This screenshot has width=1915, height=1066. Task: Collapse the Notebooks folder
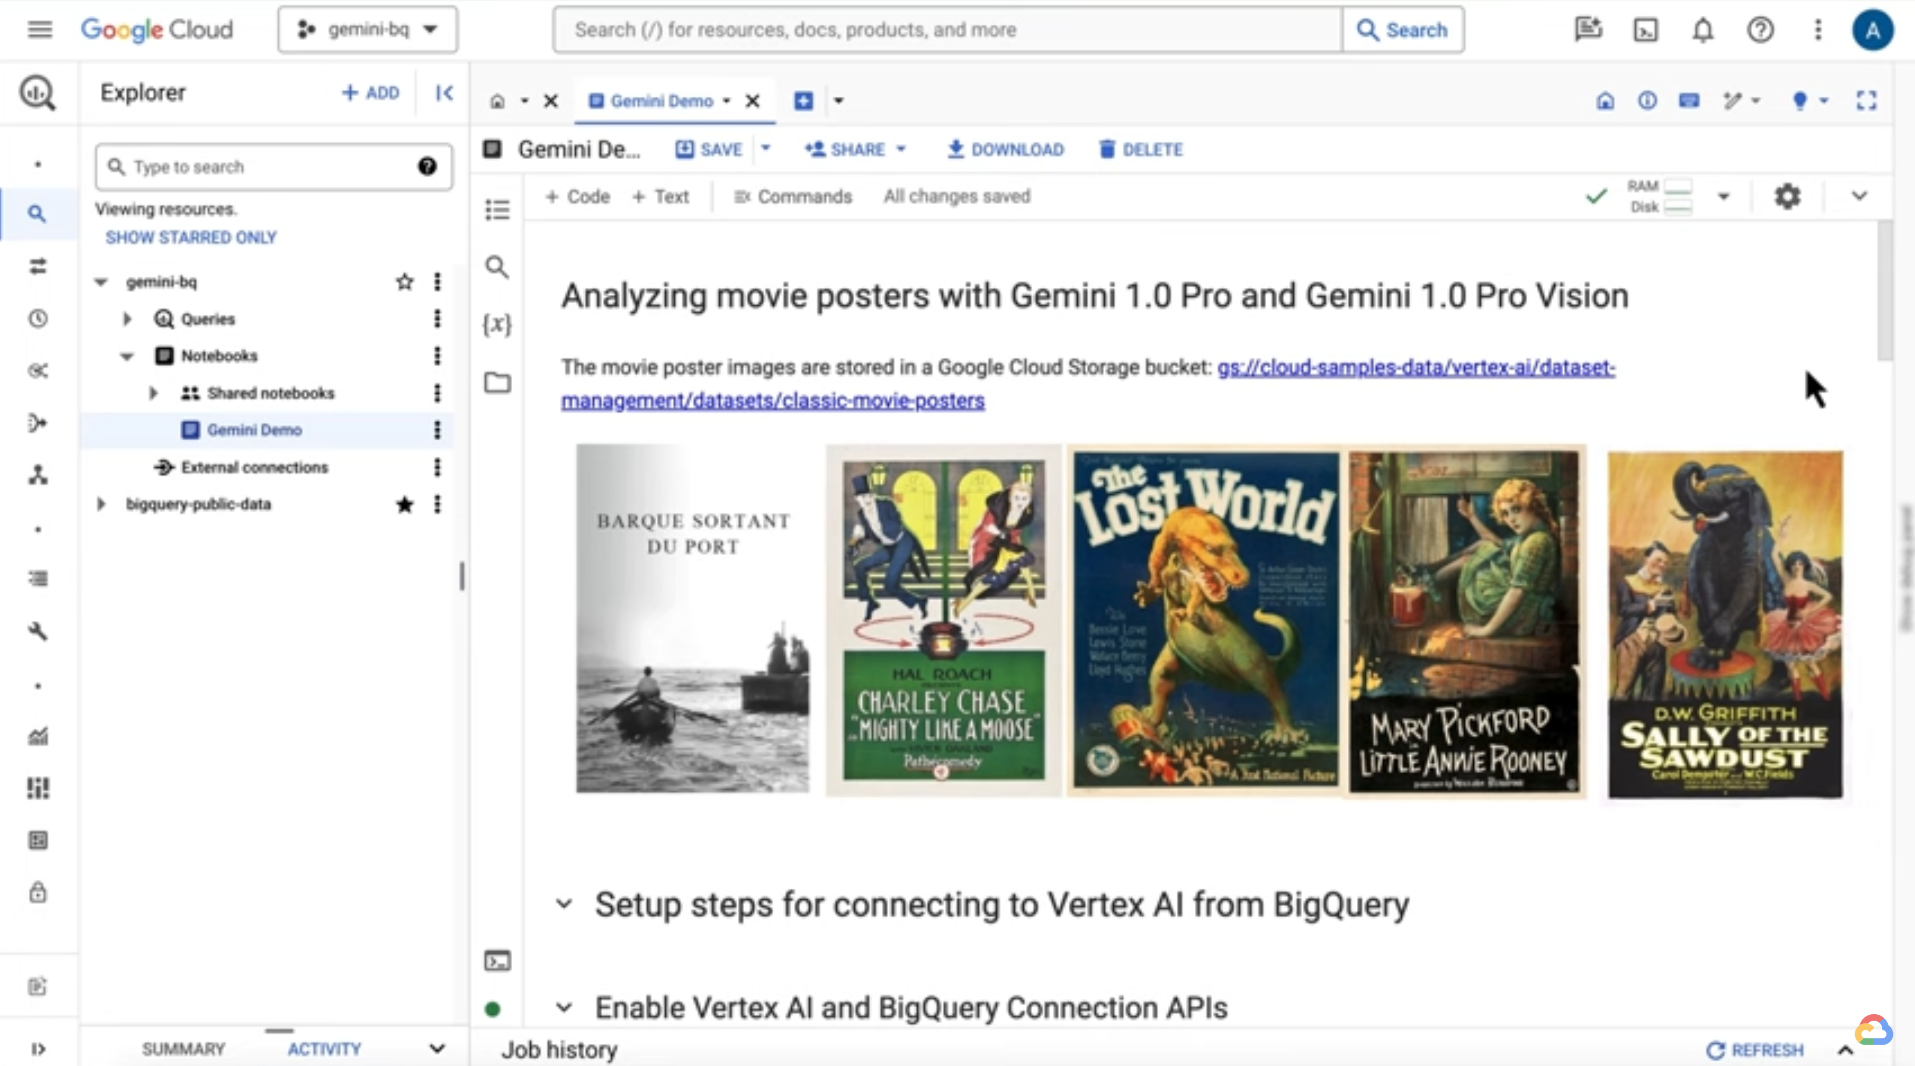click(x=127, y=356)
